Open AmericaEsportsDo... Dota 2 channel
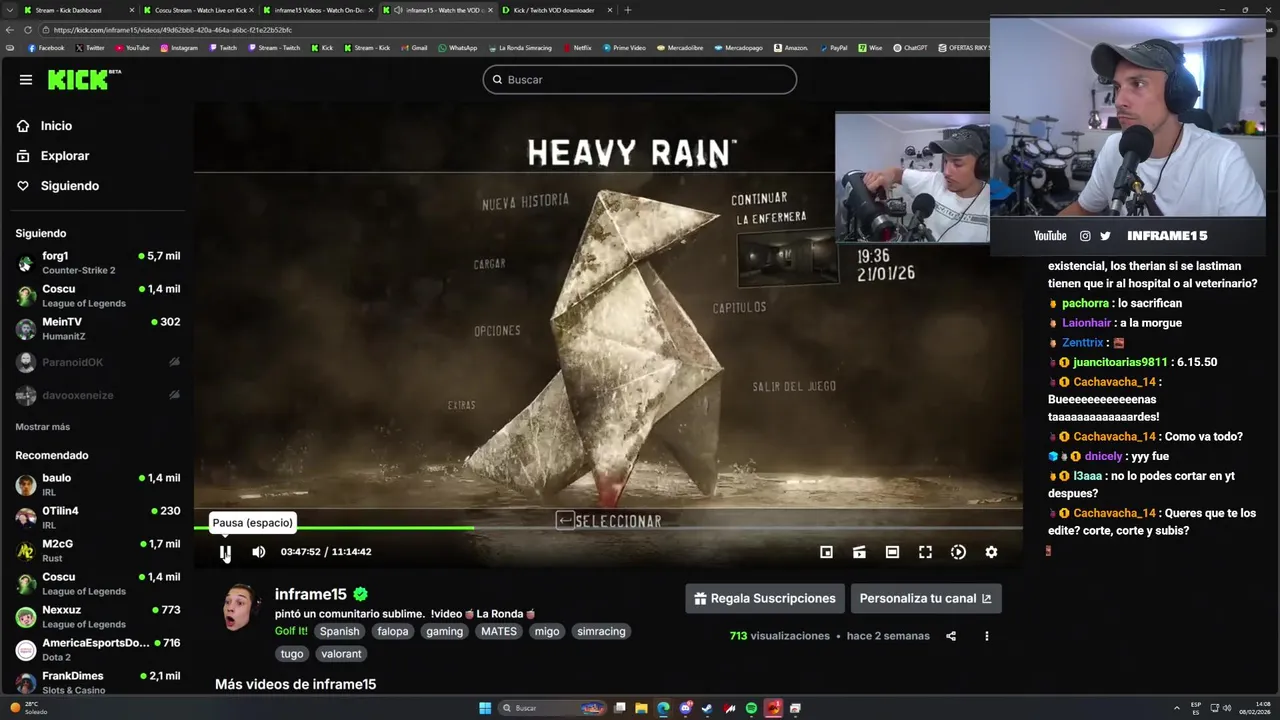Image resolution: width=1280 pixels, height=720 pixels. tap(98, 650)
